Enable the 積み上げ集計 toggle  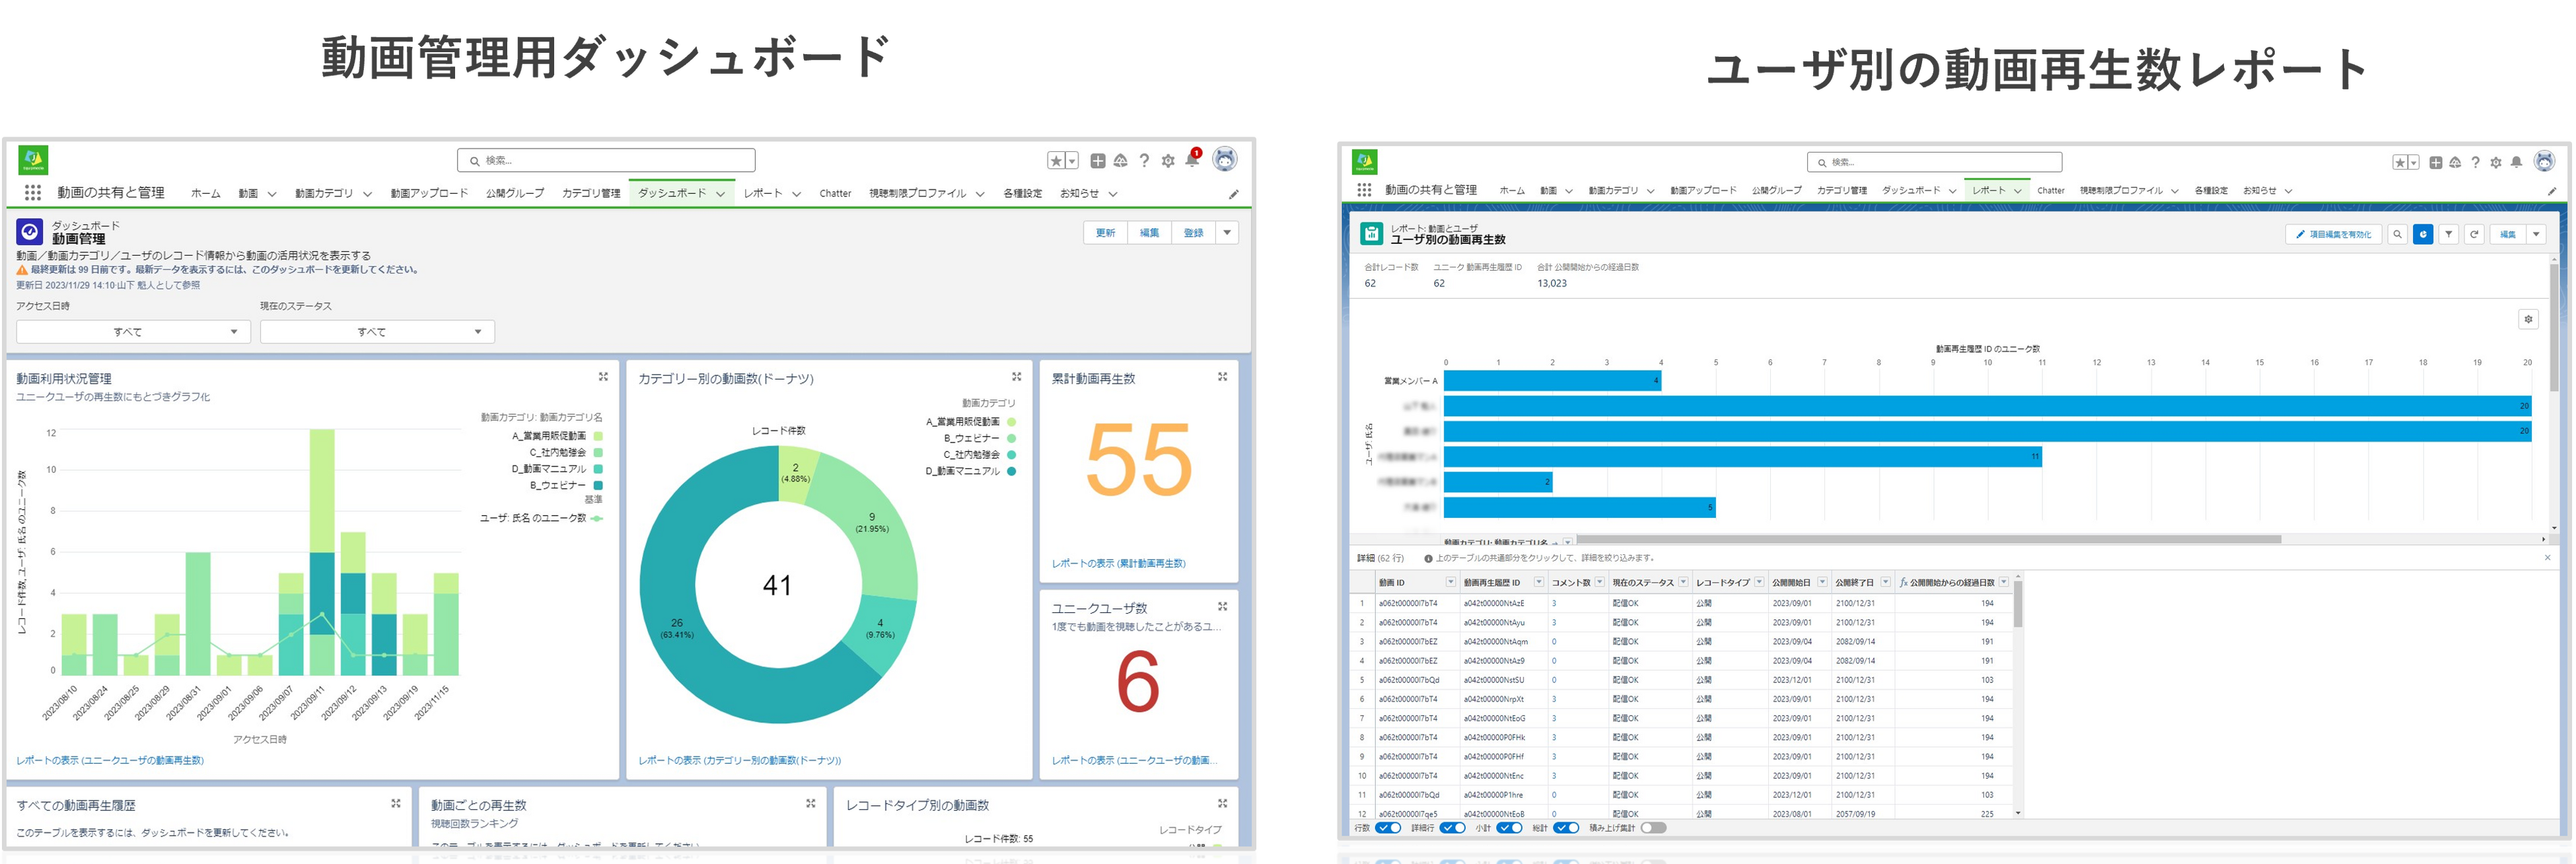coord(1653,828)
